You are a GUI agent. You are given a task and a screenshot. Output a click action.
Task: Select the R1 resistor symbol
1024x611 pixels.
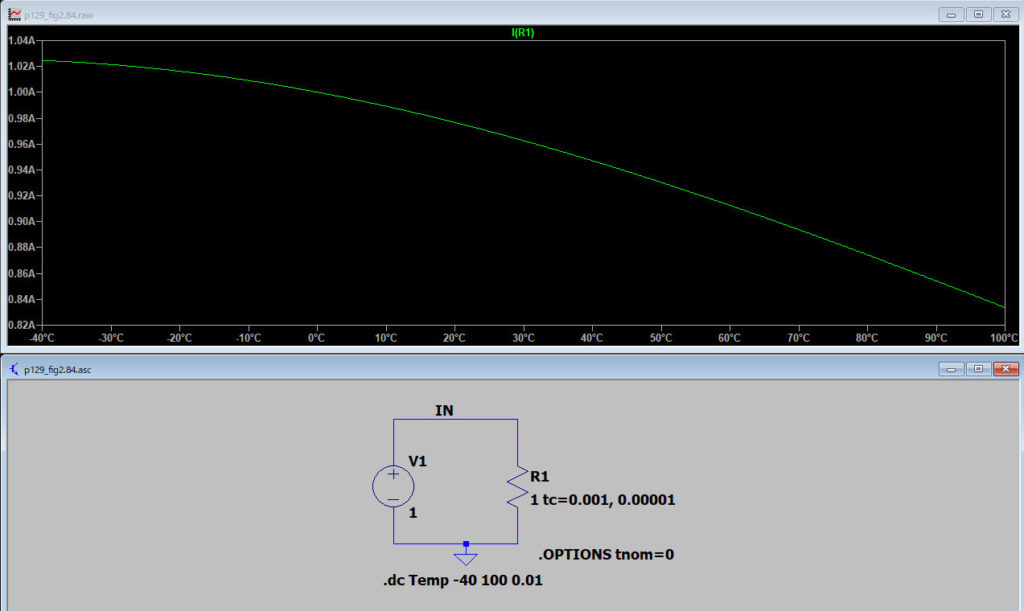[x=517, y=486]
